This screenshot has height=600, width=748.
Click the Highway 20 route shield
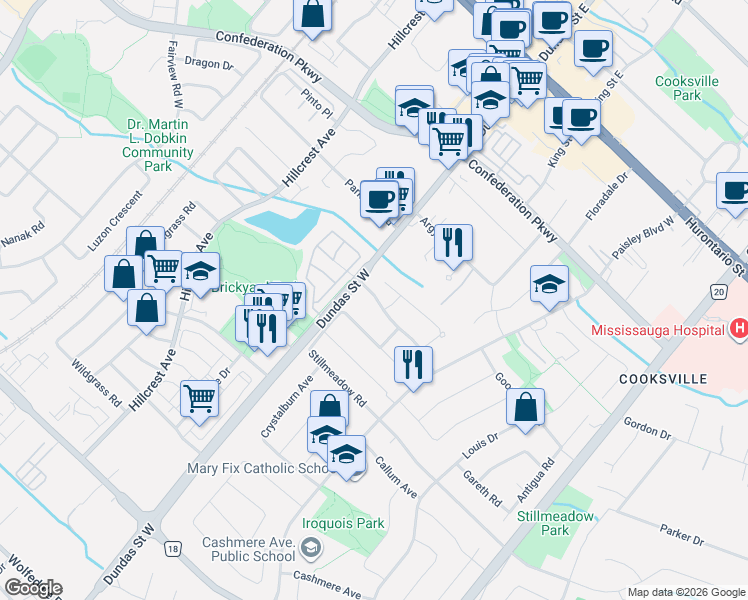click(x=718, y=291)
